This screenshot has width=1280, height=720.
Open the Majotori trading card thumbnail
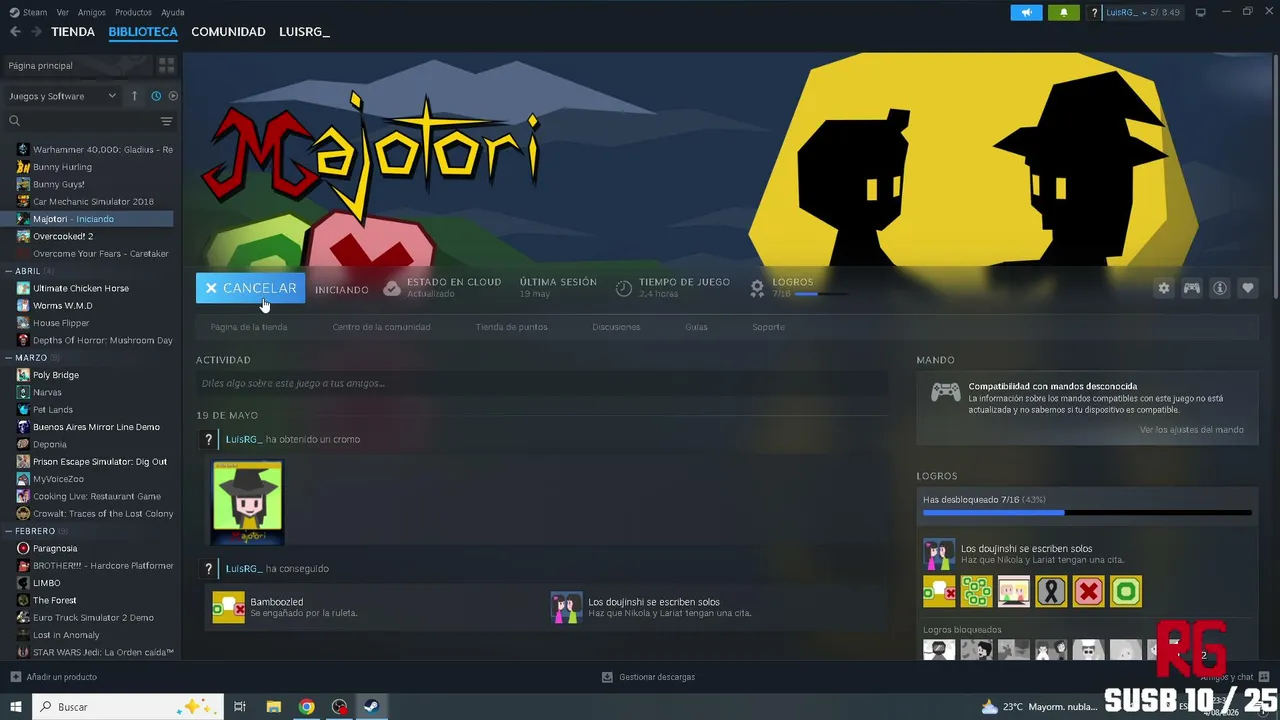coord(247,501)
